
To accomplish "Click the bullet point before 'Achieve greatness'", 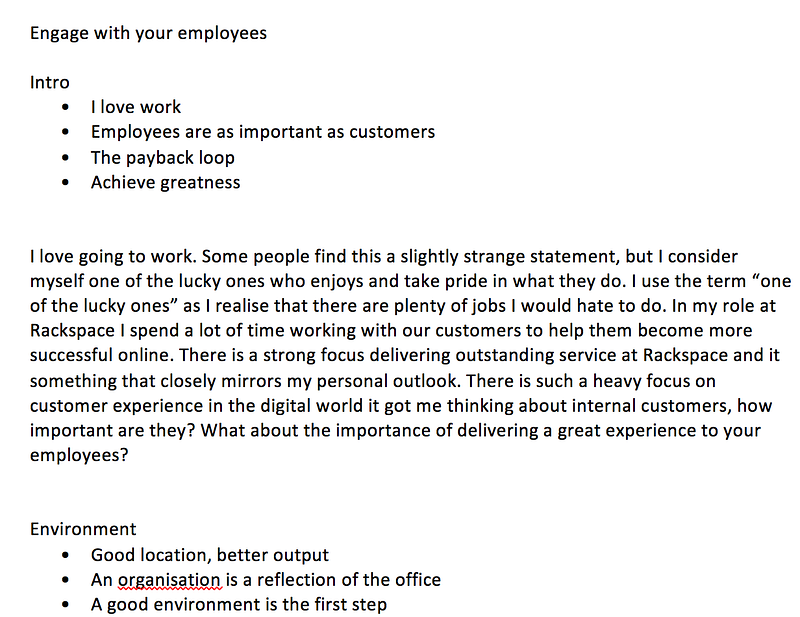I will pyautogui.click(x=65, y=183).
